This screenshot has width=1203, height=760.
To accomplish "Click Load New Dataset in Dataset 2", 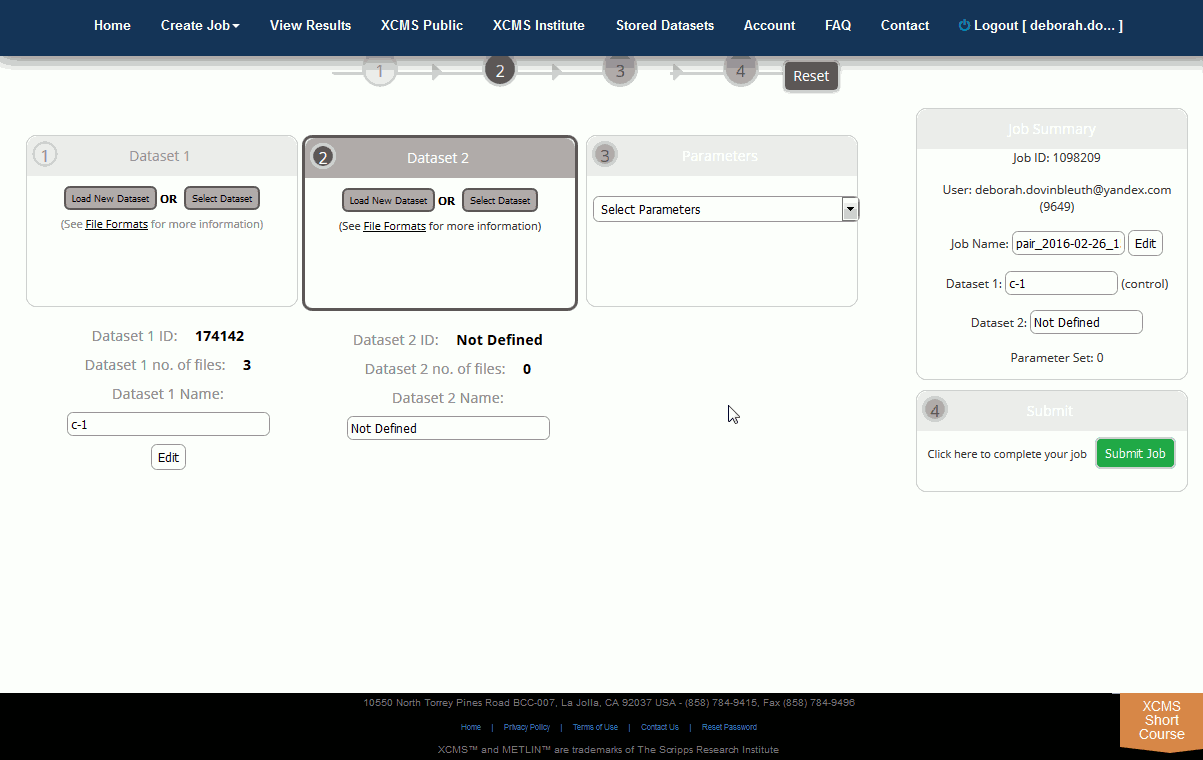I will pyautogui.click(x=388, y=200).
